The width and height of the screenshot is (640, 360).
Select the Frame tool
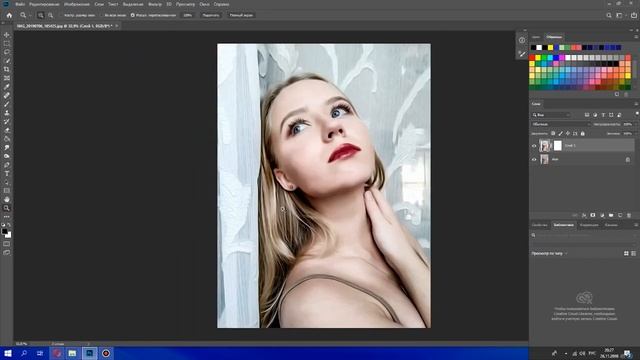coord(7,78)
